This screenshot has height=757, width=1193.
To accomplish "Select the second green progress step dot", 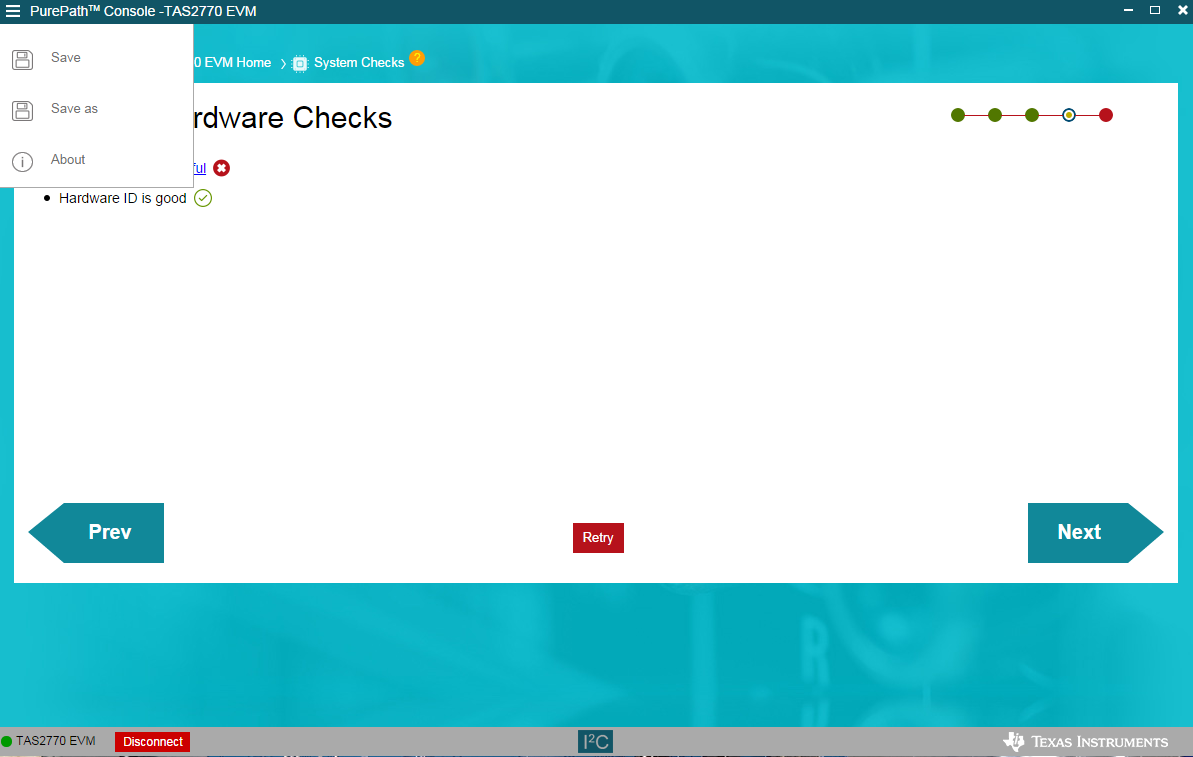I will point(995,115).
